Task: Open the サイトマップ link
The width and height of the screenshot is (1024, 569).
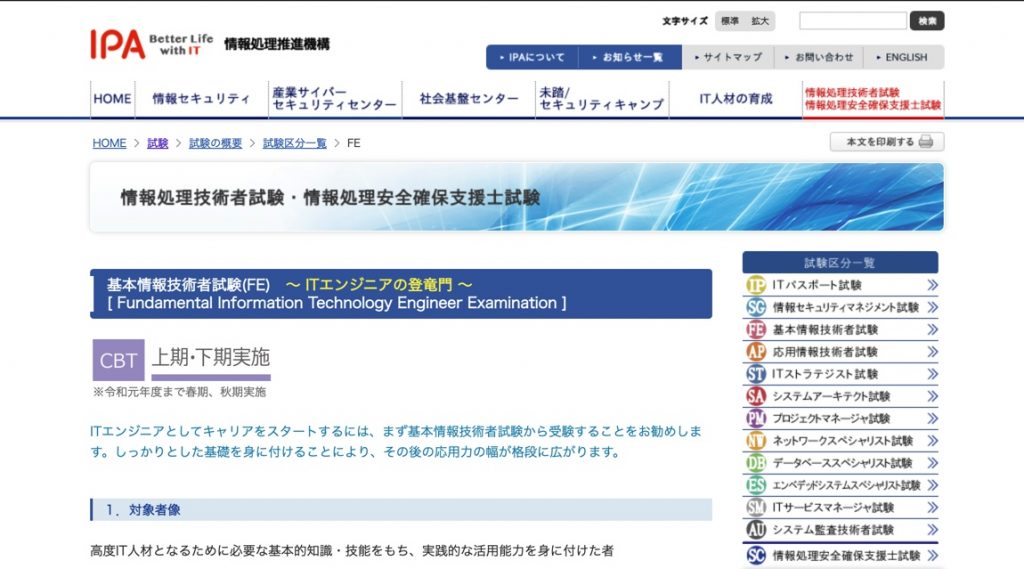Action: (x=728, y=57)
